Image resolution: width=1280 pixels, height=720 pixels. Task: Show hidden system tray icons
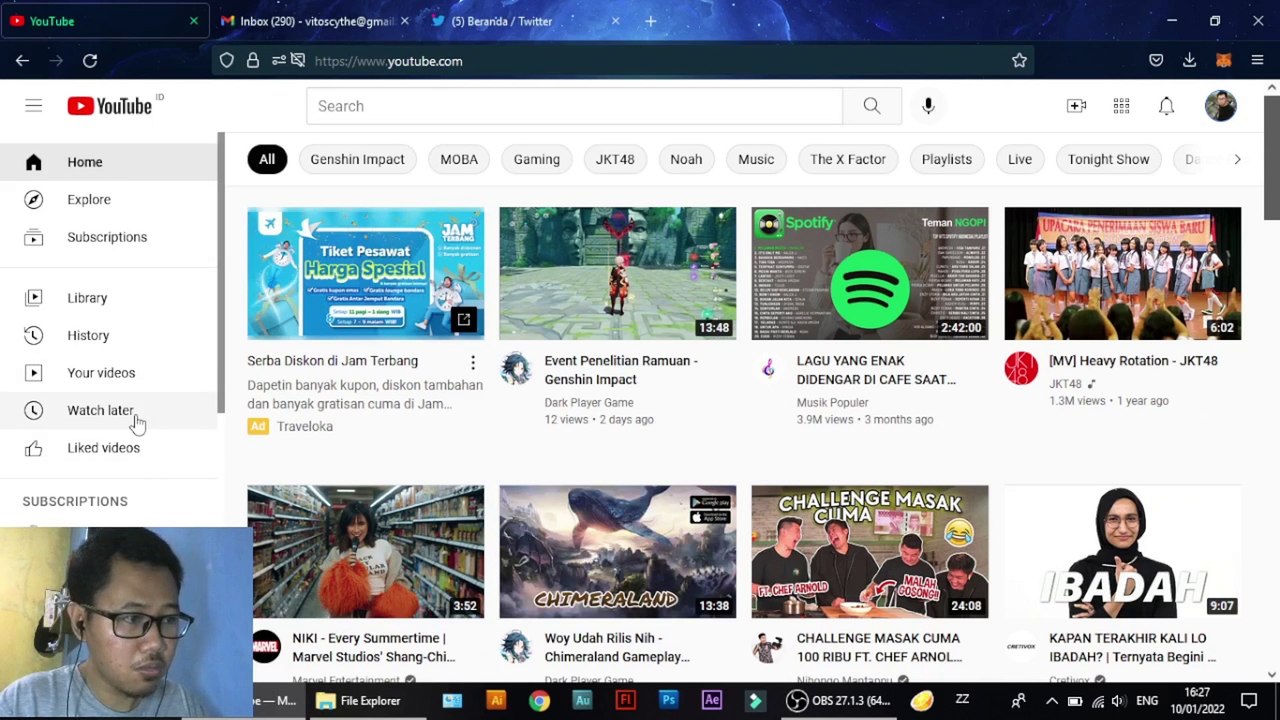1051,701
